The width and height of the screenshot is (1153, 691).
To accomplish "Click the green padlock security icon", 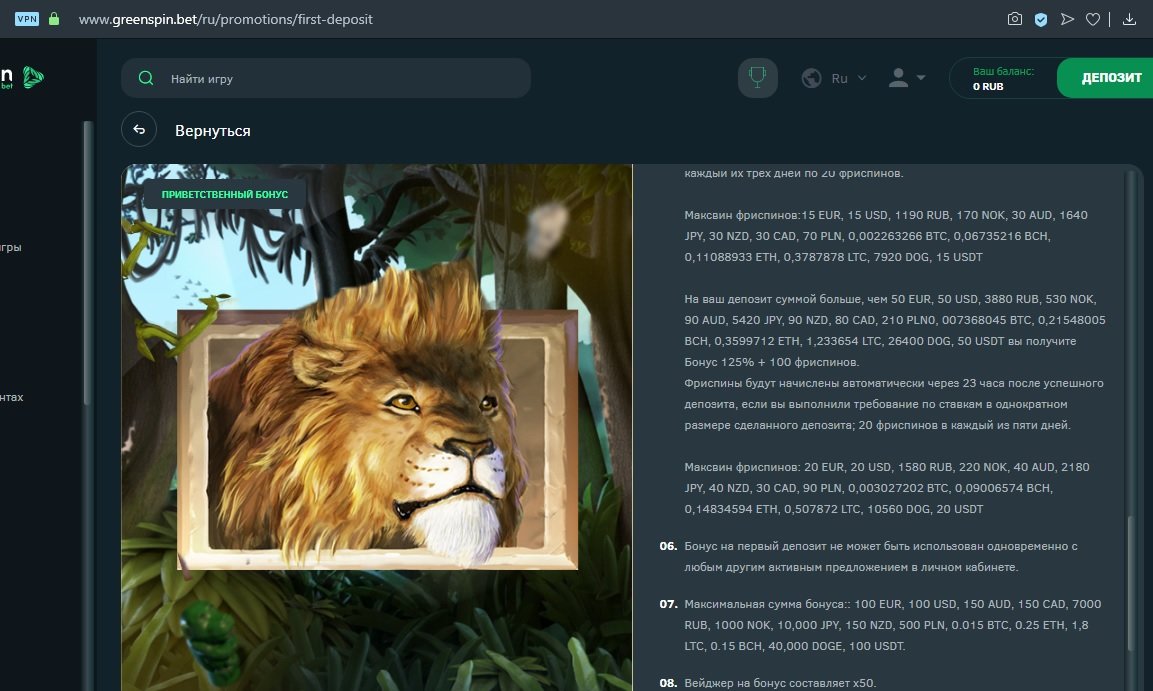I will click(x=54, y=19).
